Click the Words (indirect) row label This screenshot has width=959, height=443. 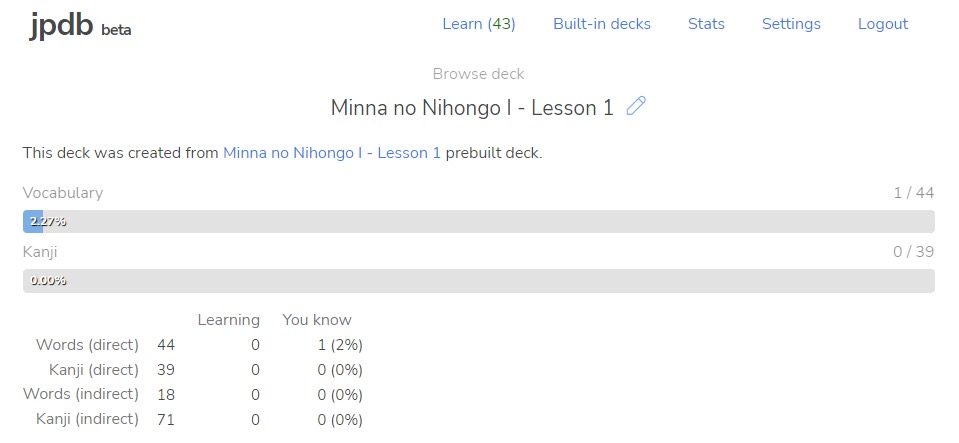point(81,395)
